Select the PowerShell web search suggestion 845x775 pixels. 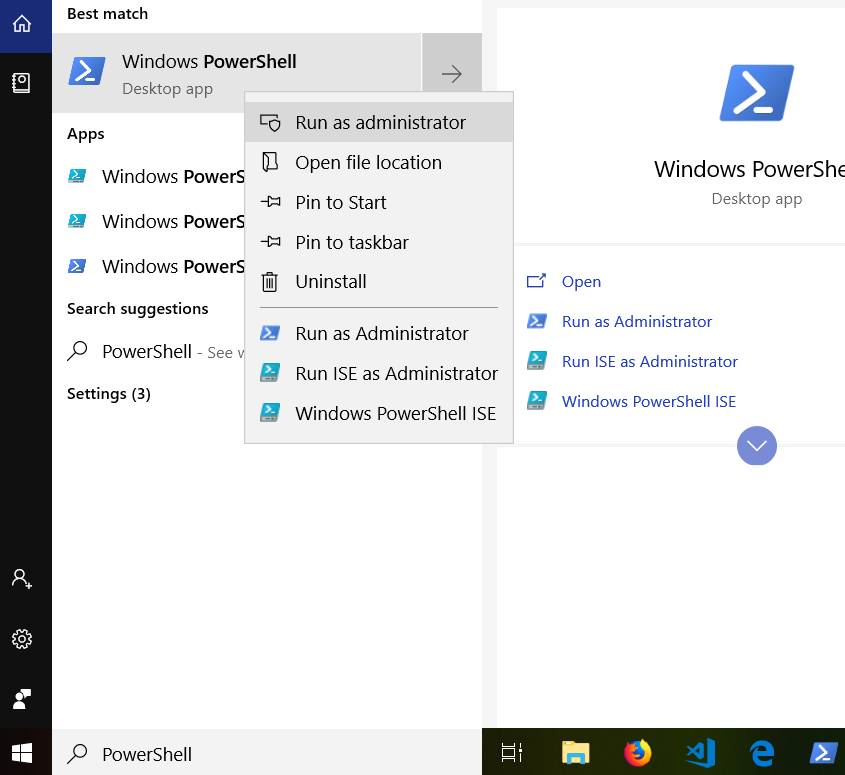tap(156, 351)
